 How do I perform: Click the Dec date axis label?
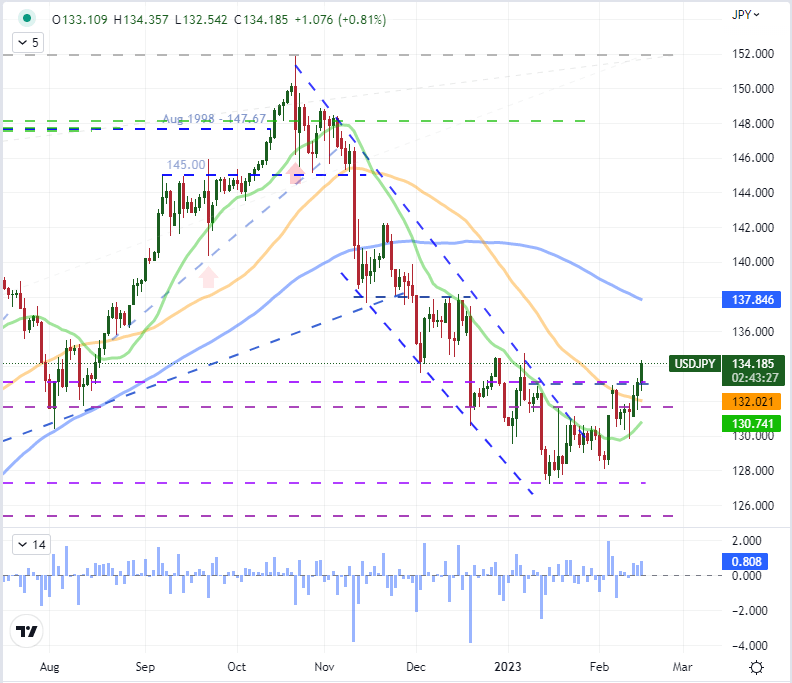click(416, 667)
